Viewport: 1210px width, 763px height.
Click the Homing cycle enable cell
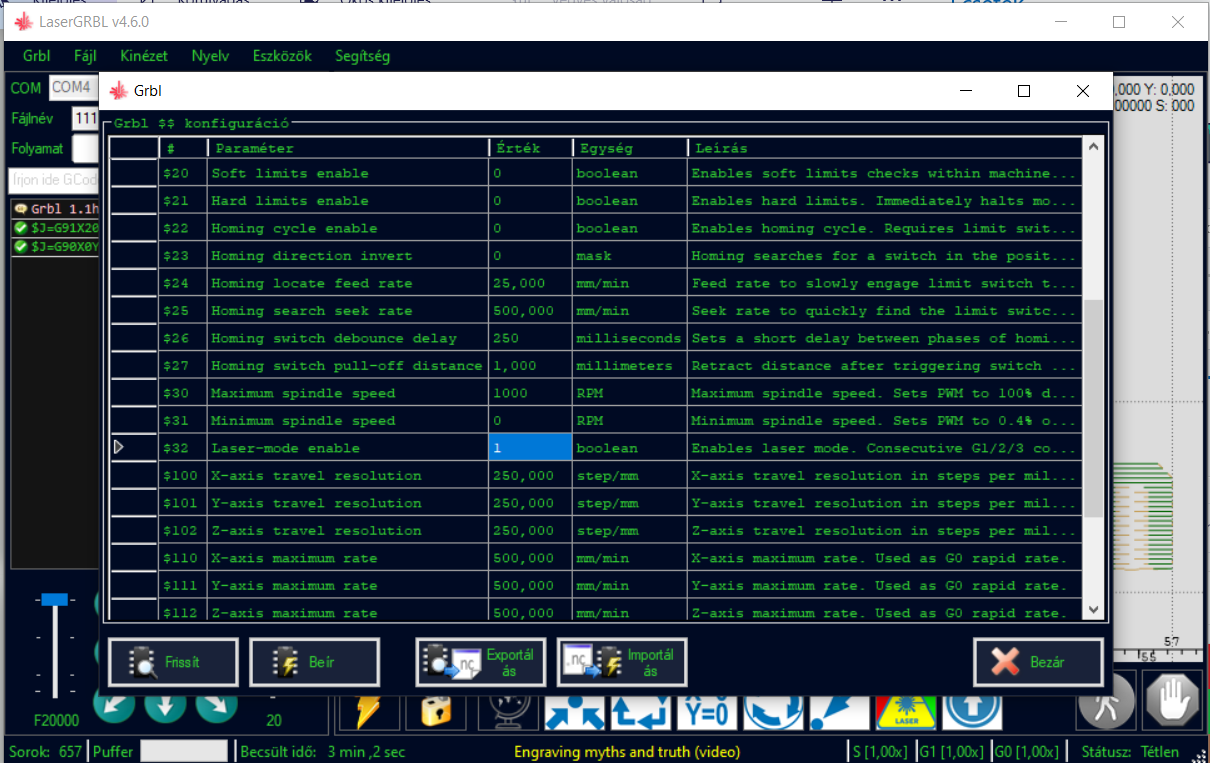[x=348, y=228]
